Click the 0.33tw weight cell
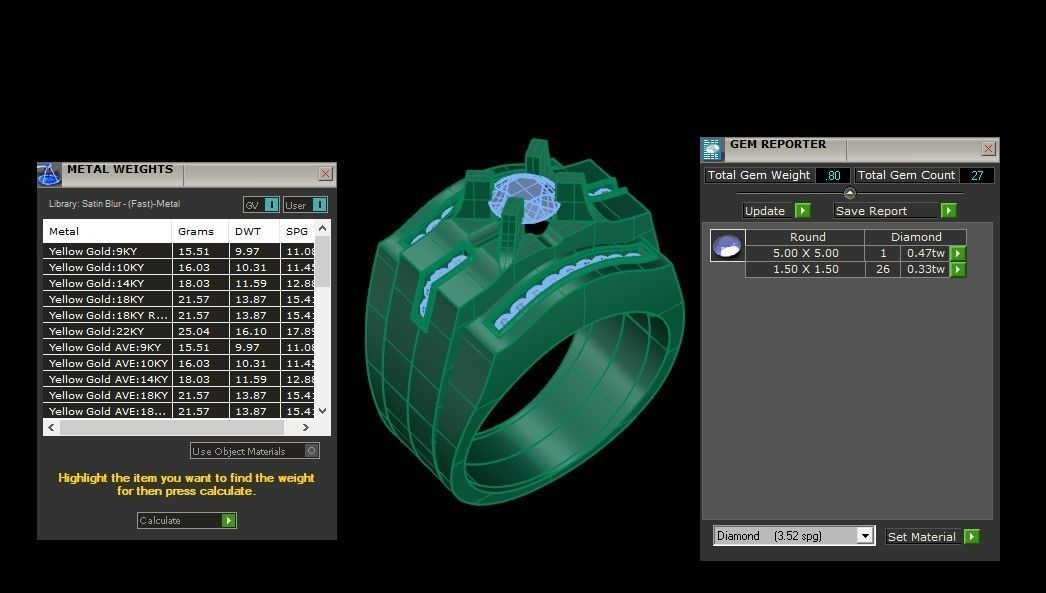Image resolution: width=1046 pixels, height=593 pixels. pos(925,269)
